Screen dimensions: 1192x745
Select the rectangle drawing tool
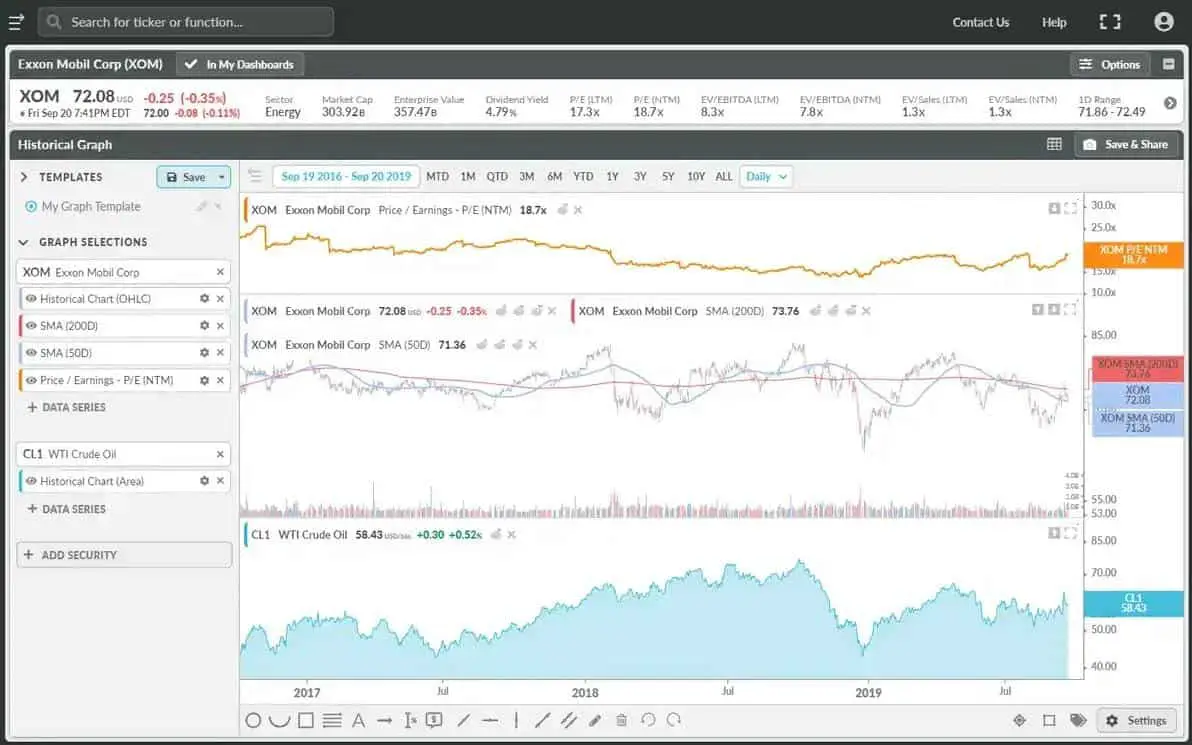point(306,721)
